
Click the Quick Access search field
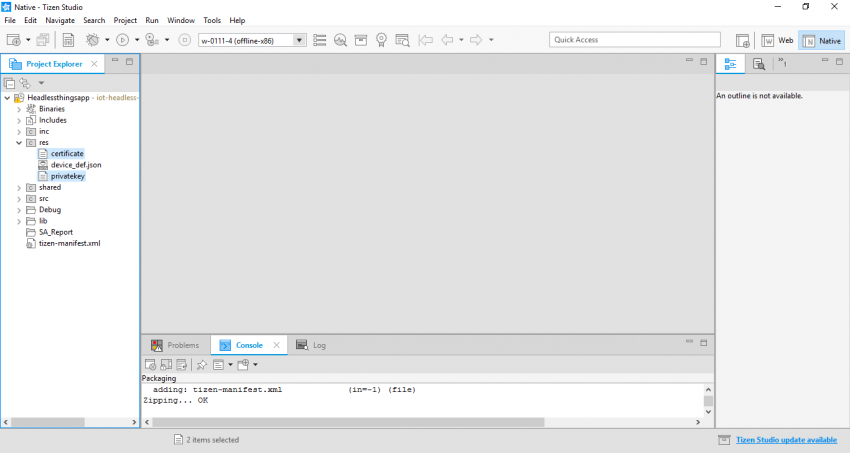pyautogui.click(x=635, y=40)
